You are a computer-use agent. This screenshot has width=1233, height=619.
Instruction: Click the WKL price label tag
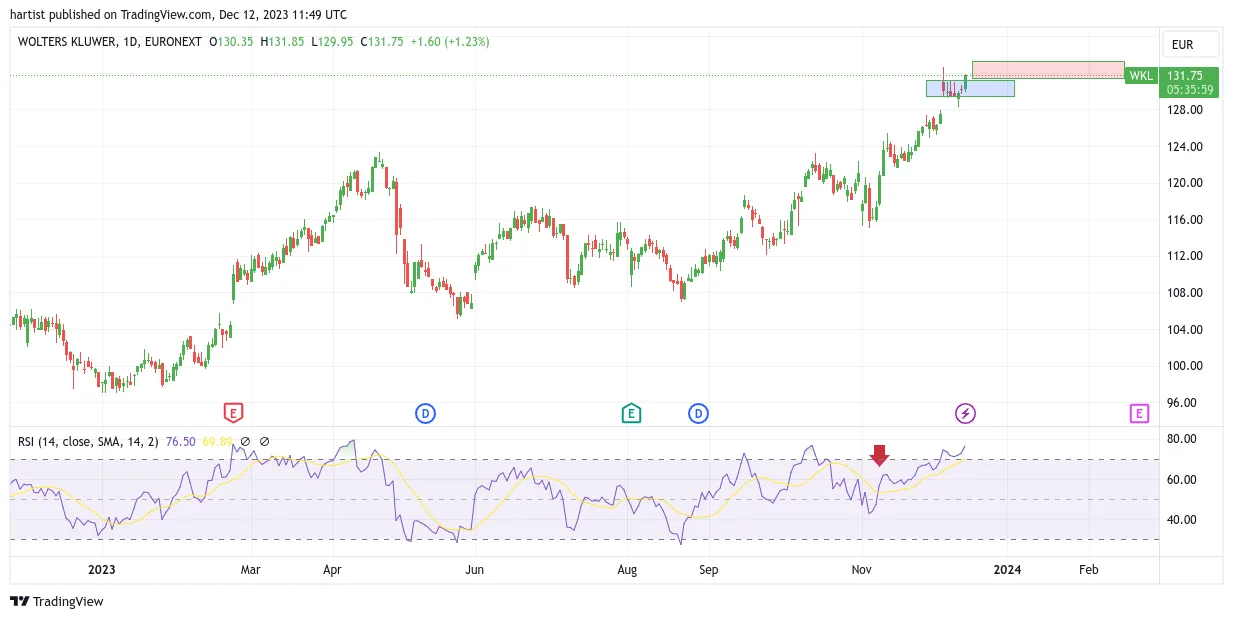[x=1141, y=76]
